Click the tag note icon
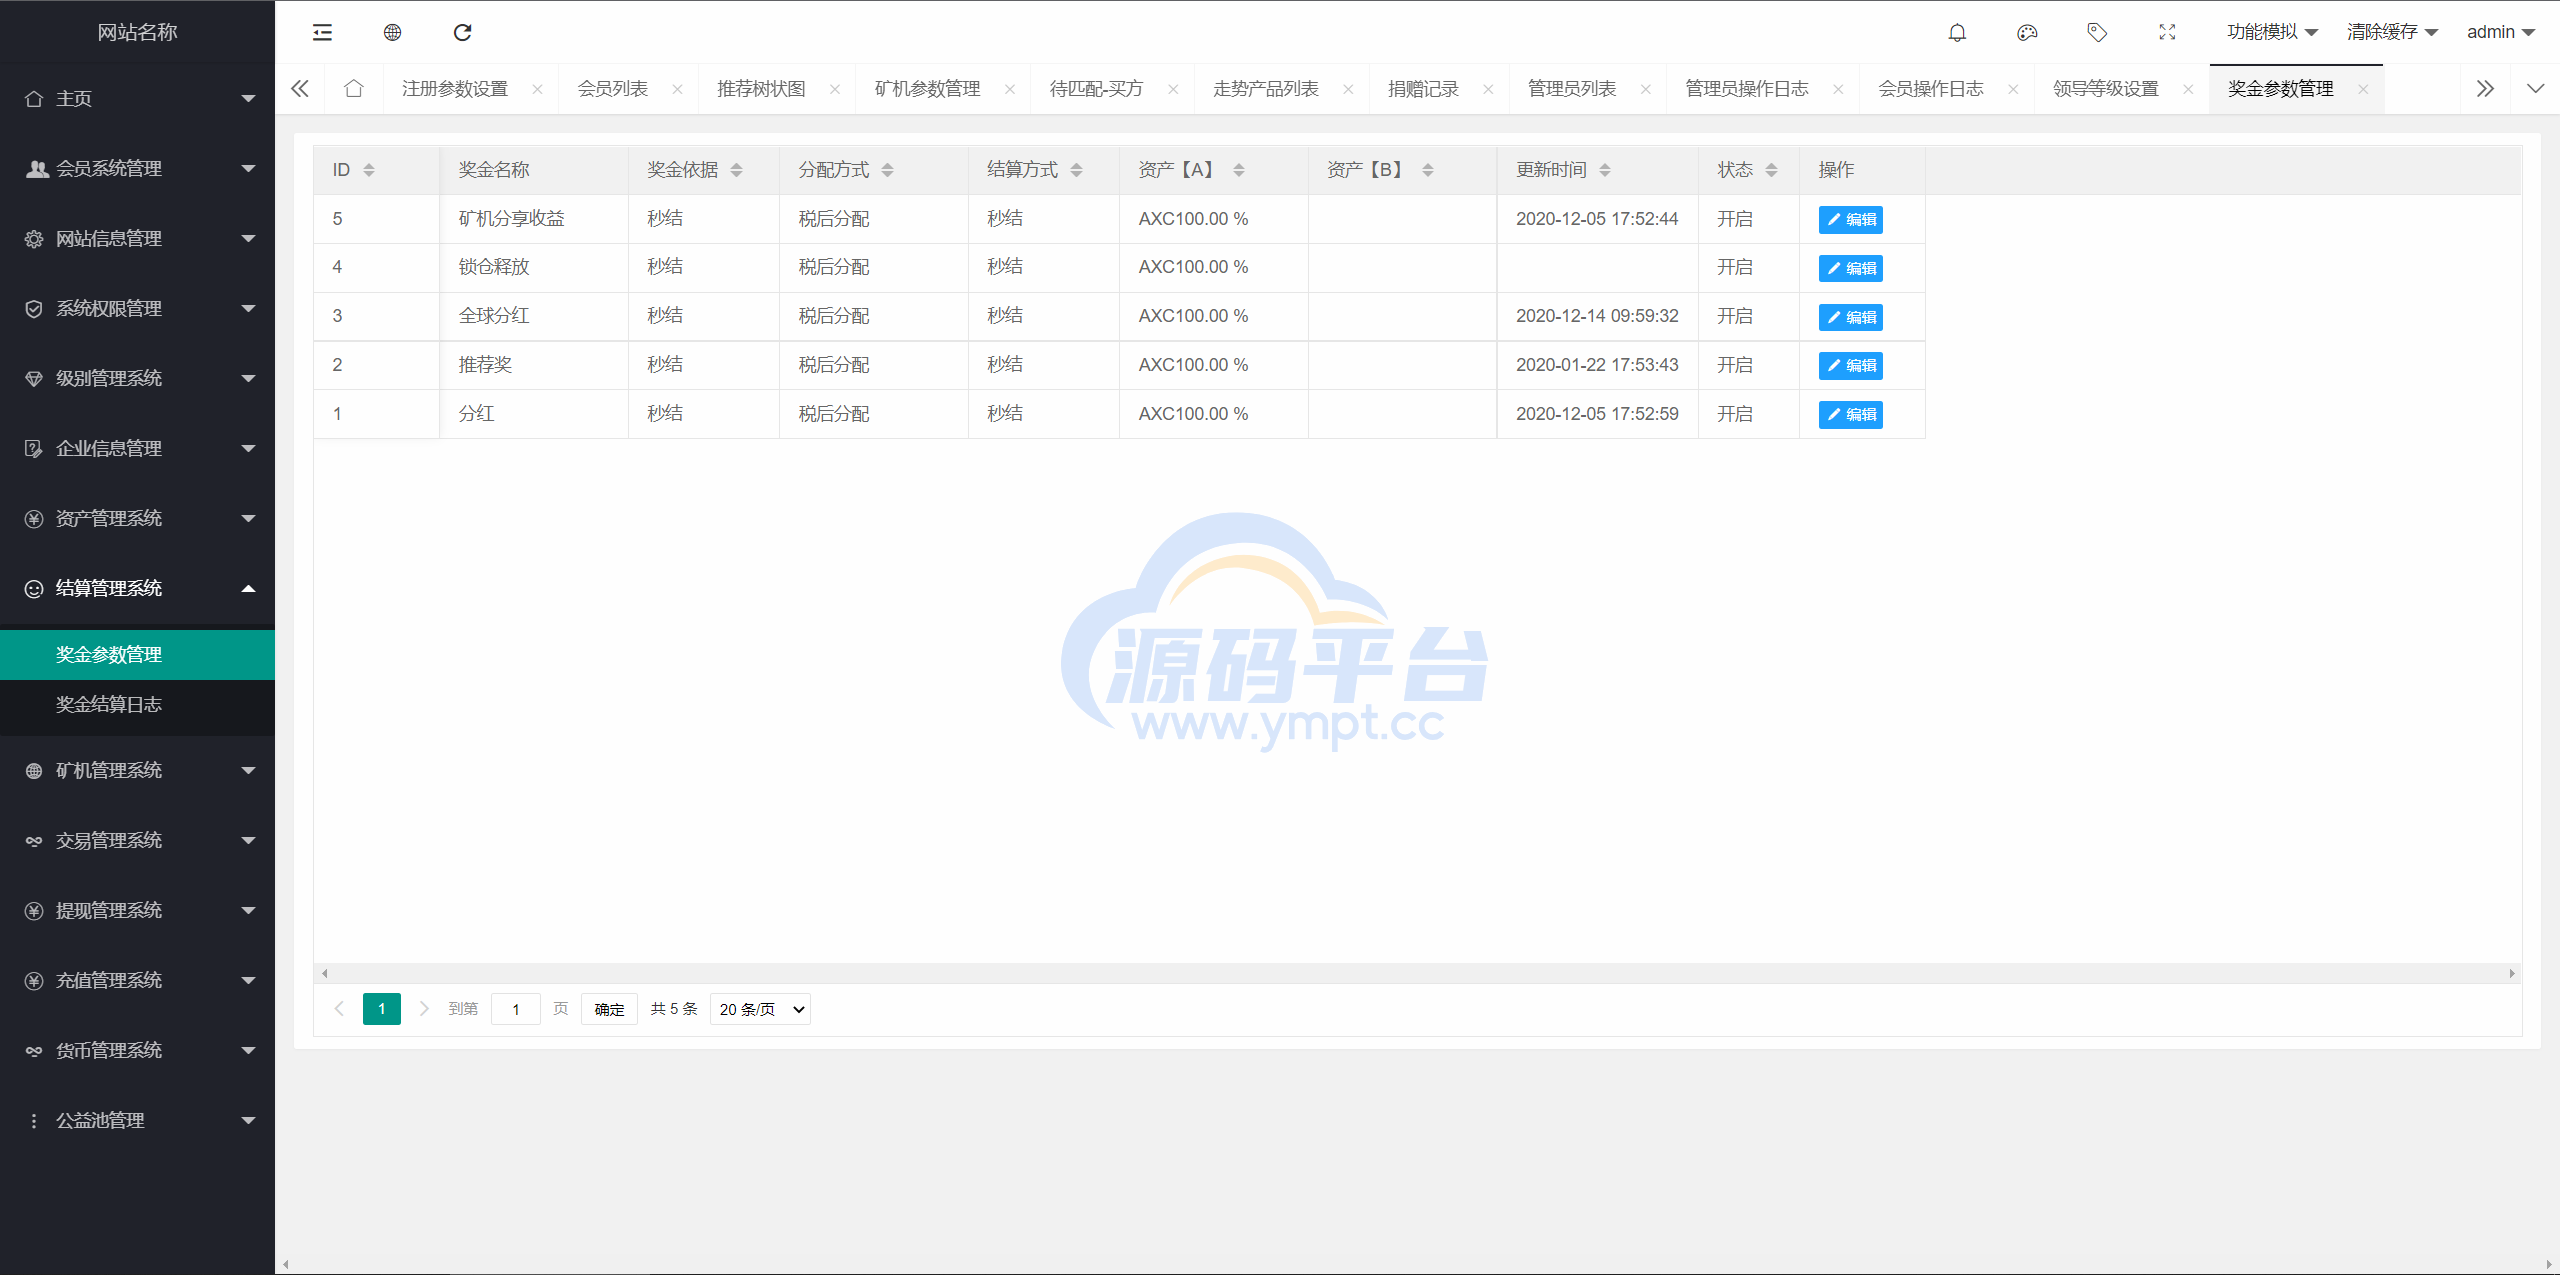The height and width of the screenshot is (1275, 2560). [2097, 32]
